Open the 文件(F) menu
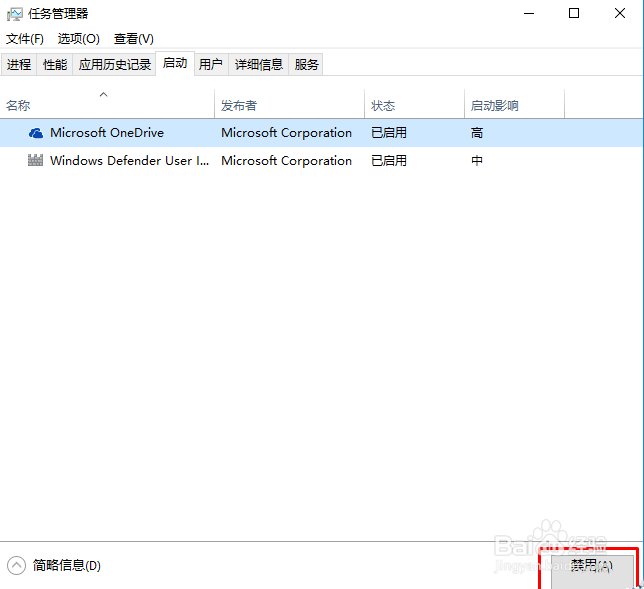 pos(25,39)
